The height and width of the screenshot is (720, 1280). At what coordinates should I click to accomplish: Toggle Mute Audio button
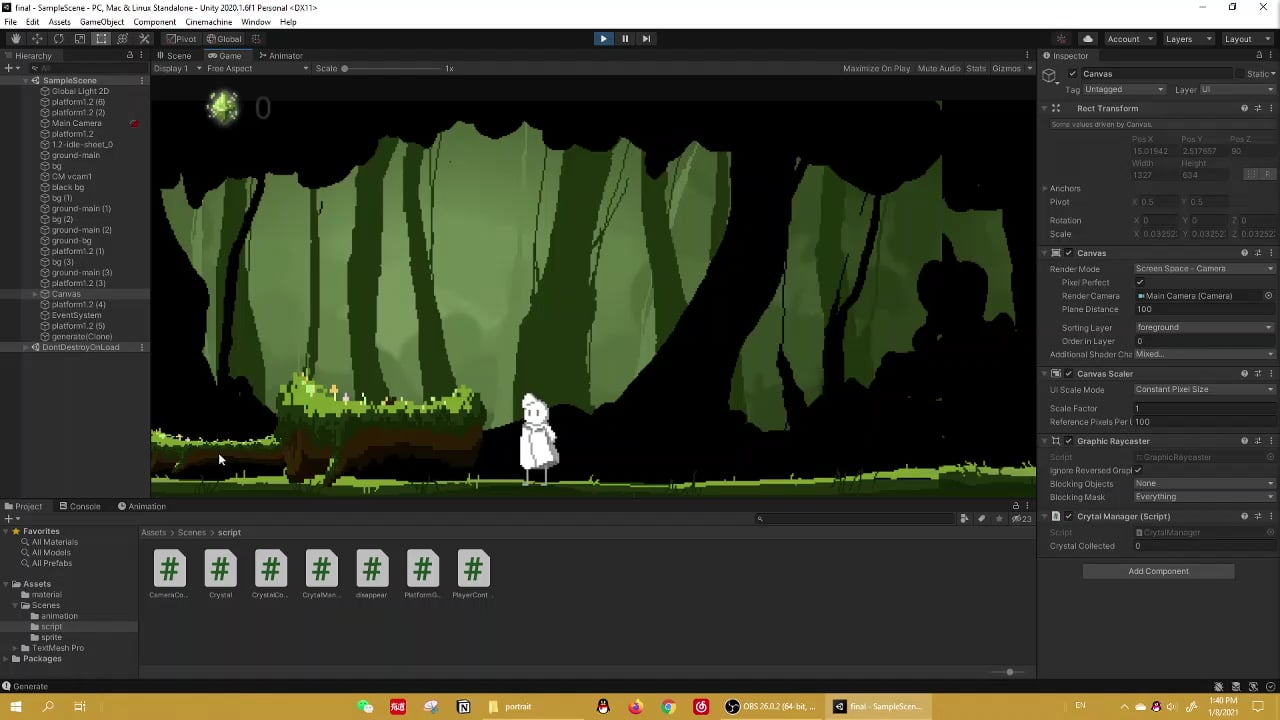pos(939,69)
